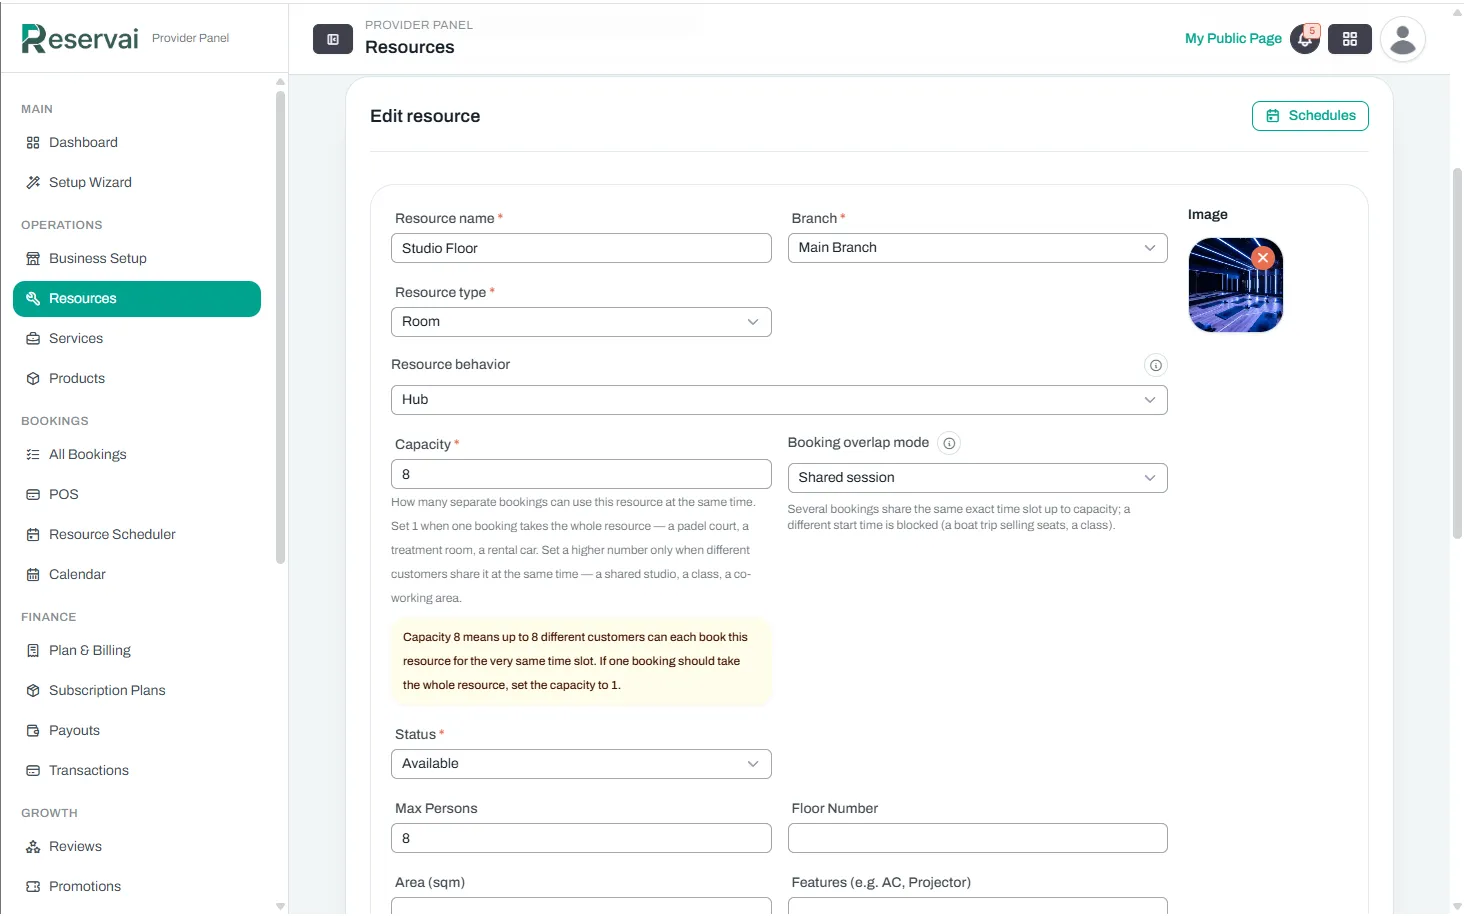This screenshot has height=916, width=1464.
Task: Open the notifications bell icon
Action: 1305,39
